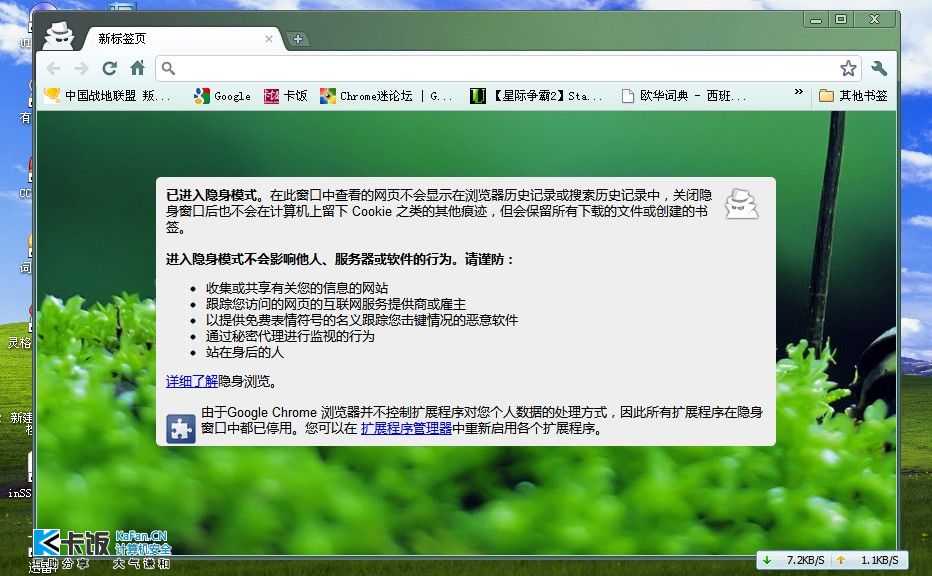Click the browser back arrow
Image resolution: width=932 pixels, height=576 pixels.
pos(53,68)
